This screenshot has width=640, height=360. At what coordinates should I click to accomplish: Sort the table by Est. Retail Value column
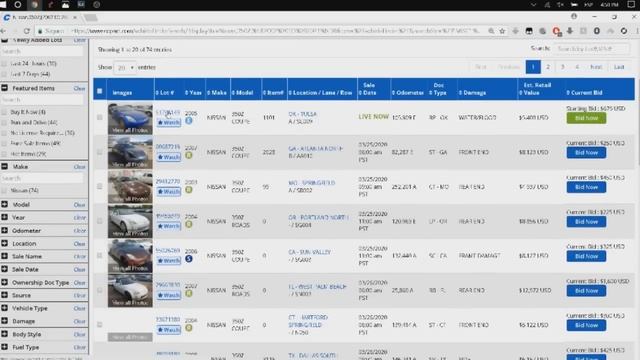(x=535, y=89)
